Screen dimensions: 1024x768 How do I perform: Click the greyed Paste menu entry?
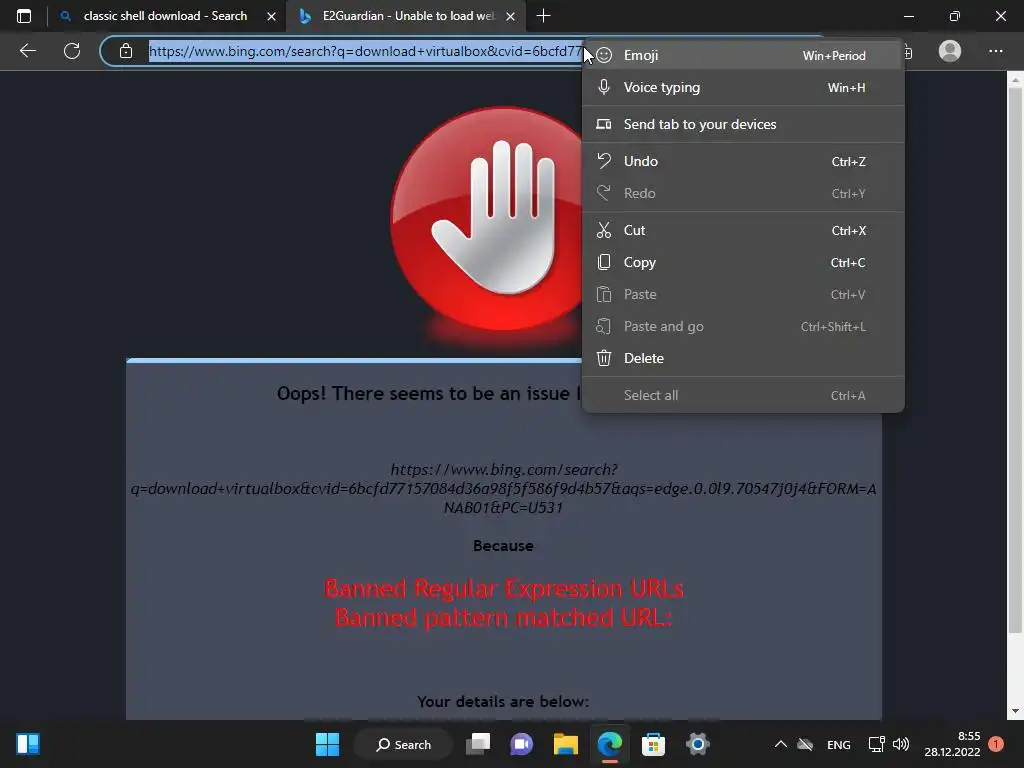click(x=743, y=295)
